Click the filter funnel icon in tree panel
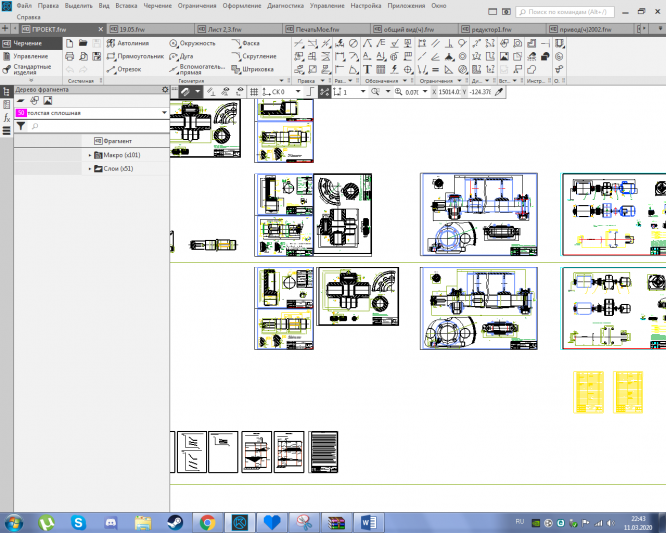Viewport: 666px width, 533px height. click(21, 127)
